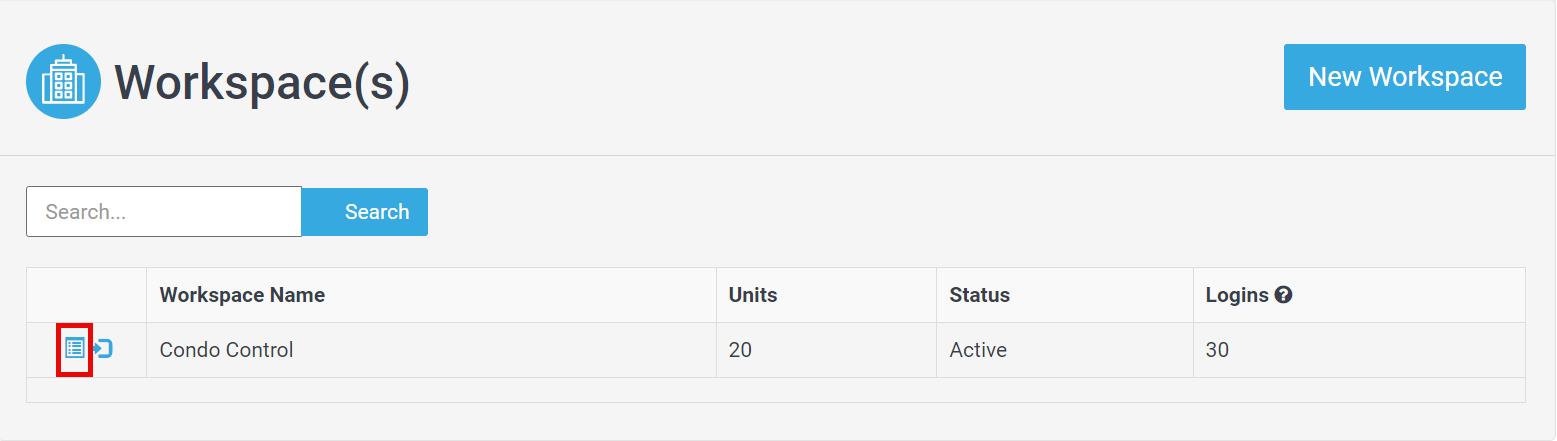Click the Status column header
1557x441 pixels.
click(980, 295)
